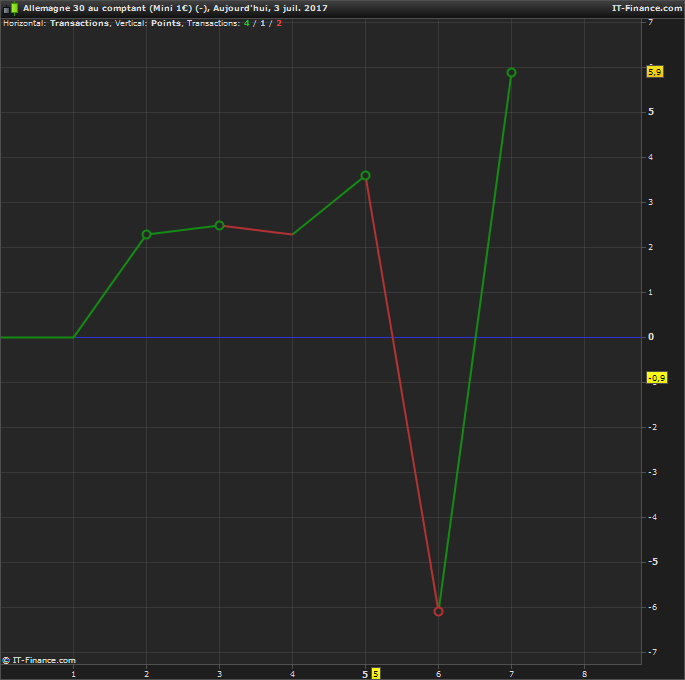The width and height of the screenshot is (685, 680).
Task: Click the yellow '5' marker on the horizontal axis
Action: [x=375, y=674]
